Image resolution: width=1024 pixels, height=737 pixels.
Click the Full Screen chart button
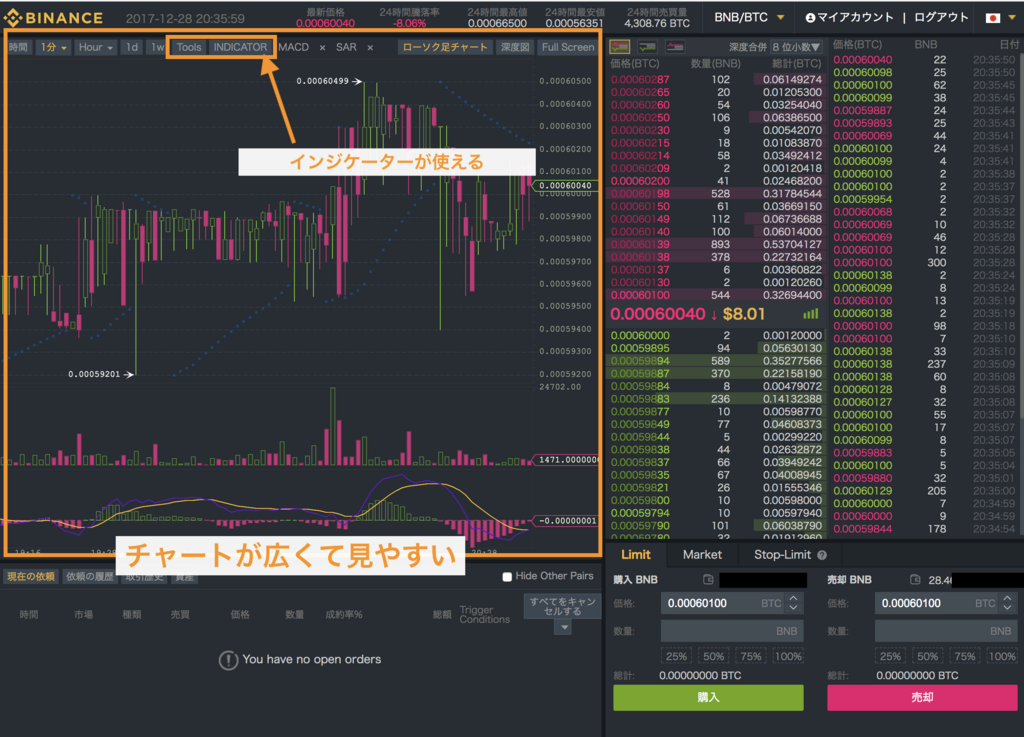[568, 47]
